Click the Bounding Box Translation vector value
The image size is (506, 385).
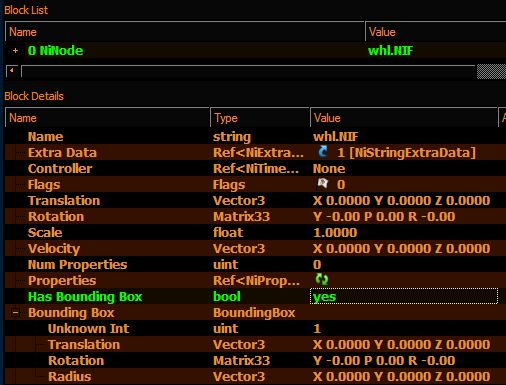click(401, 345)
